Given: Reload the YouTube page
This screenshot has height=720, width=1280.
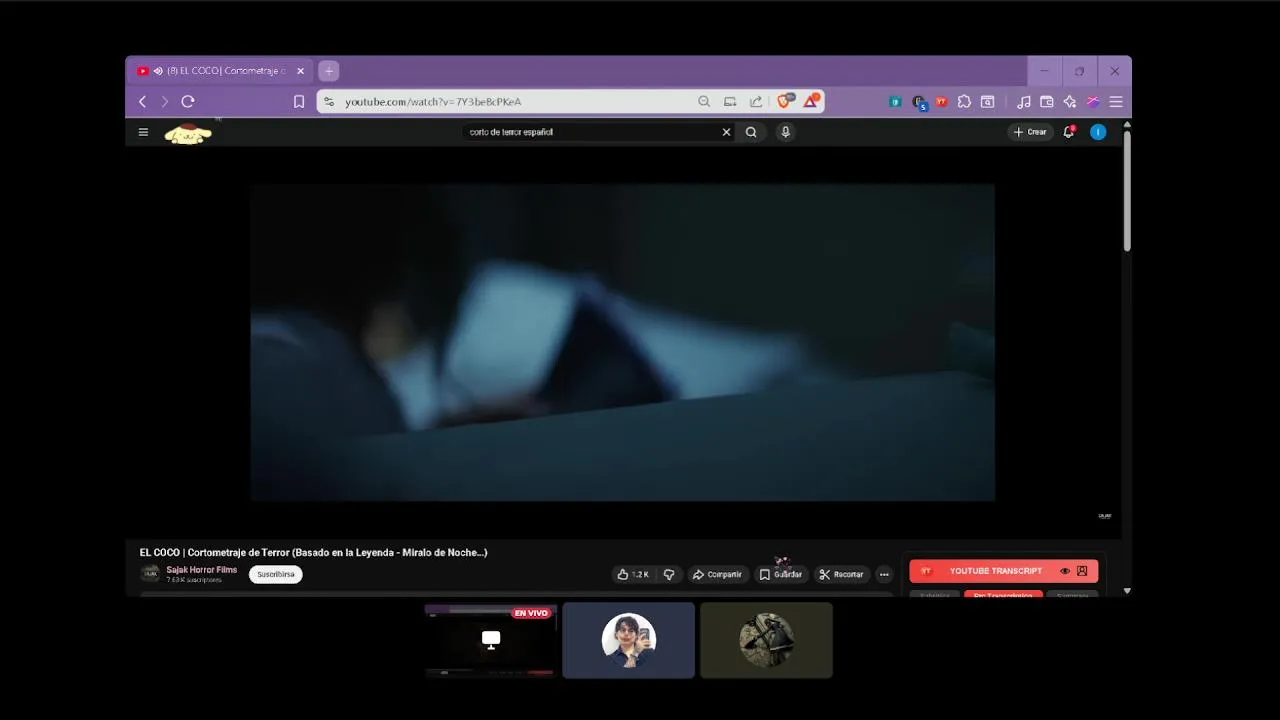Looking at the screenshot, I should (x=187, y=101).
